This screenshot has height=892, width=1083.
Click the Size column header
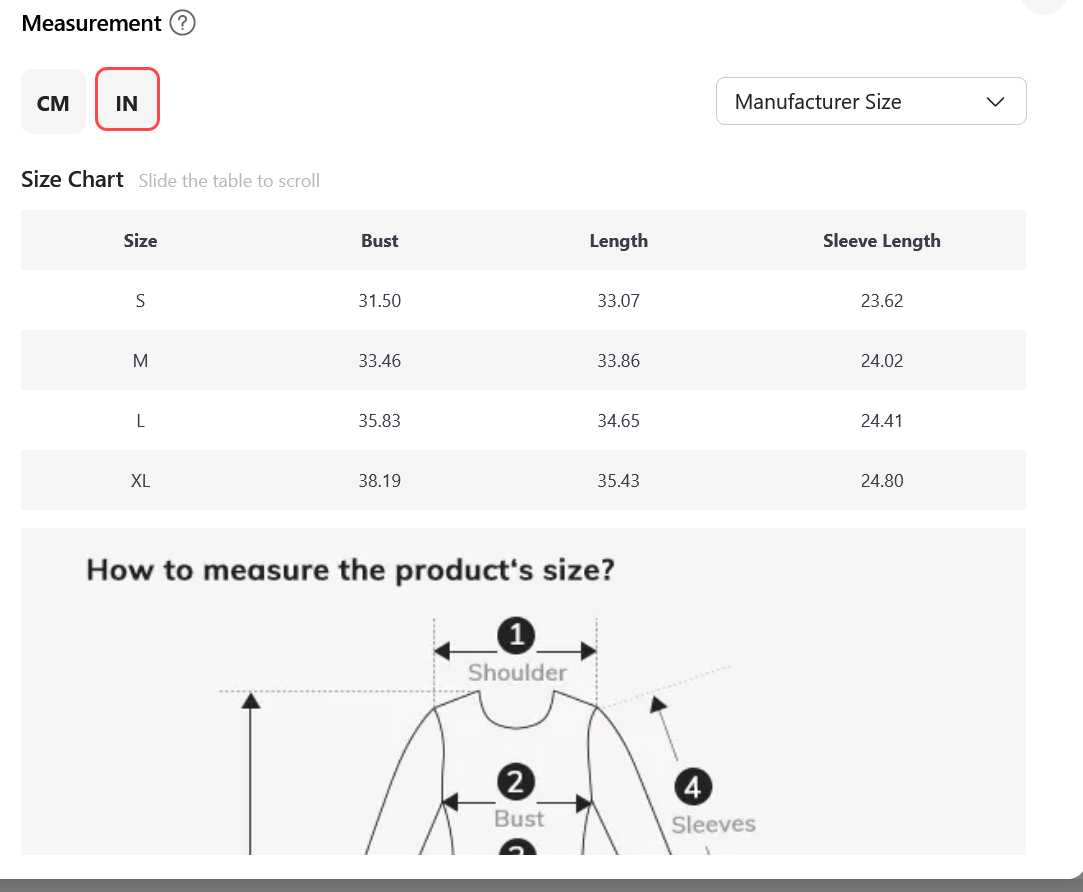(140, 240)
